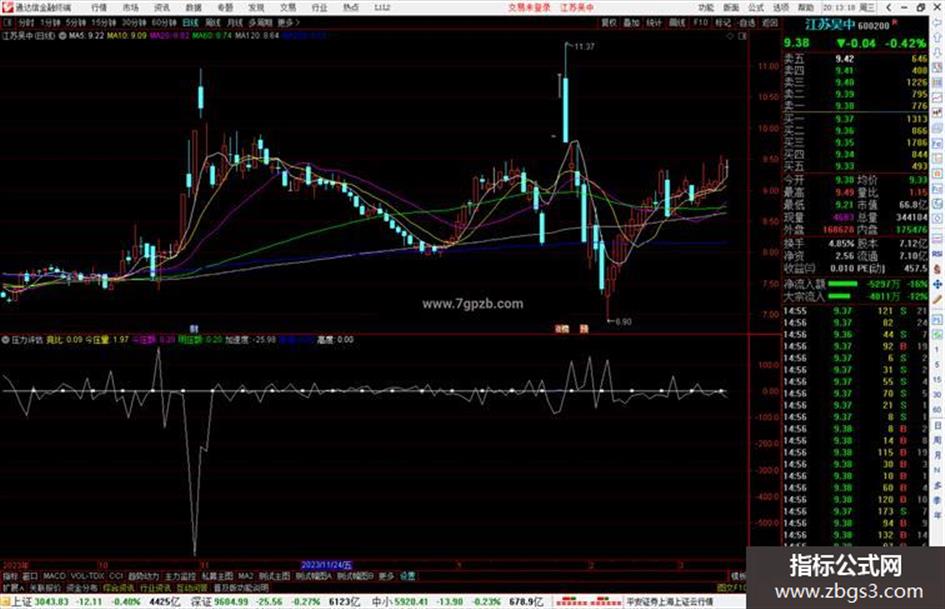Click the 周 period shortcut in right sidebar

click(937, 440)
